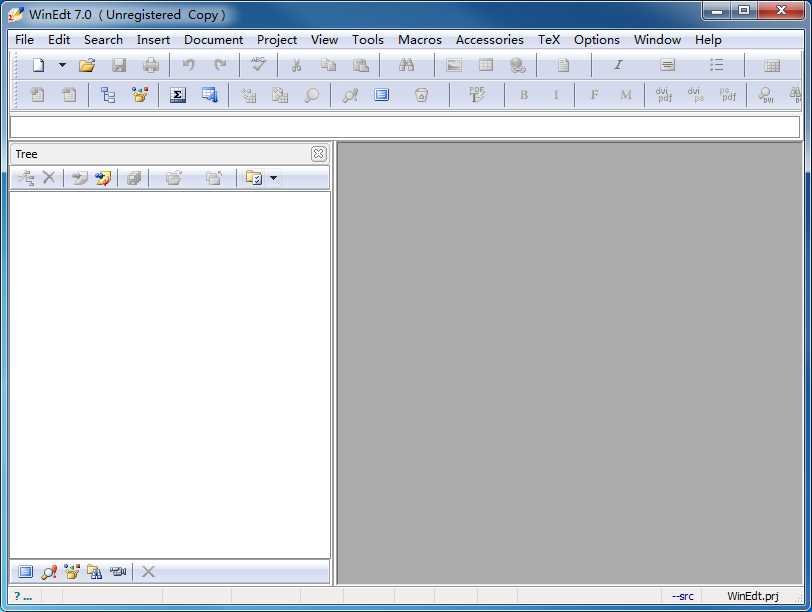This screenshot has height=612, width=812.
Task: Open the TeX menu
Action: coord(549,40)
